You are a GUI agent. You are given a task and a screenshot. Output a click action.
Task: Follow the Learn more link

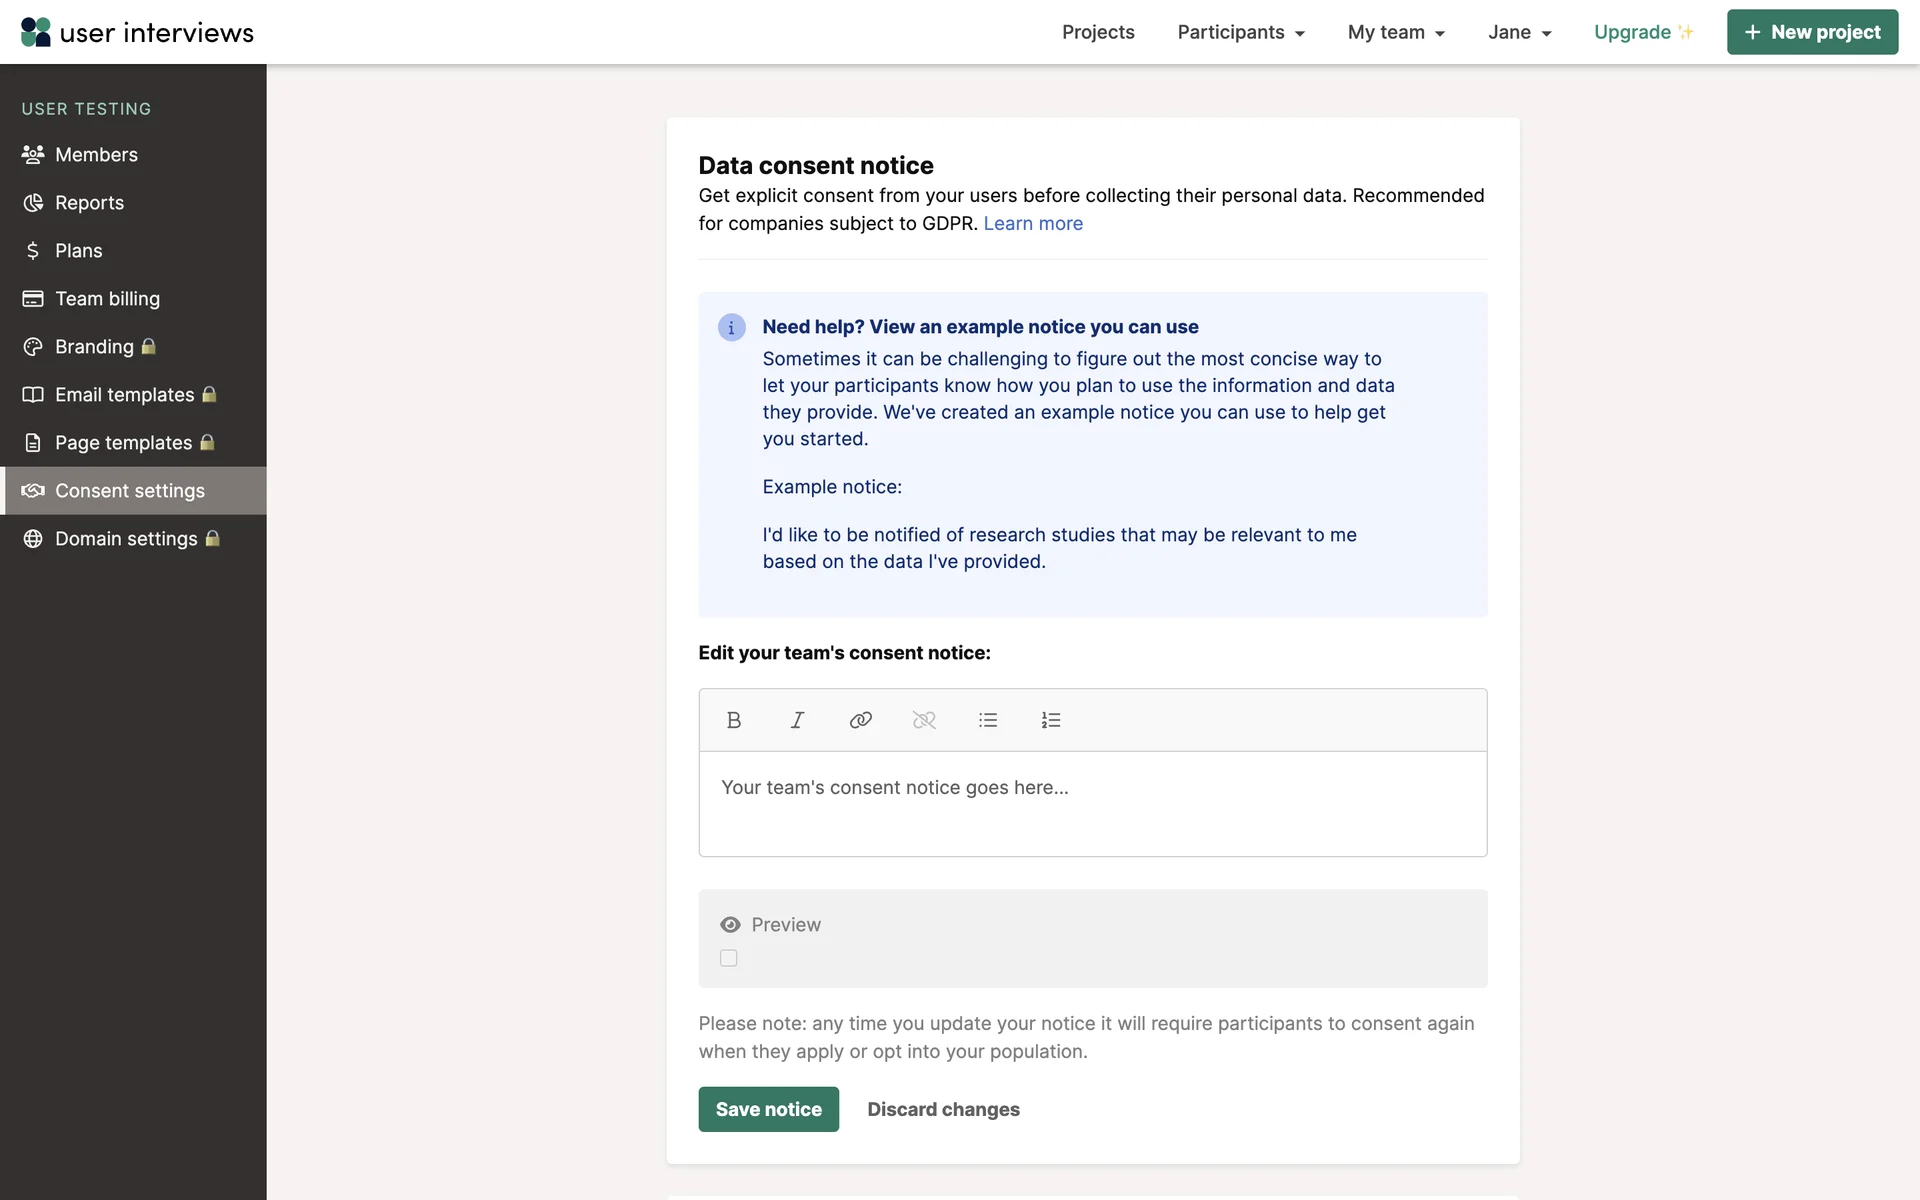pyautogui.click(x=1033, y=224)
